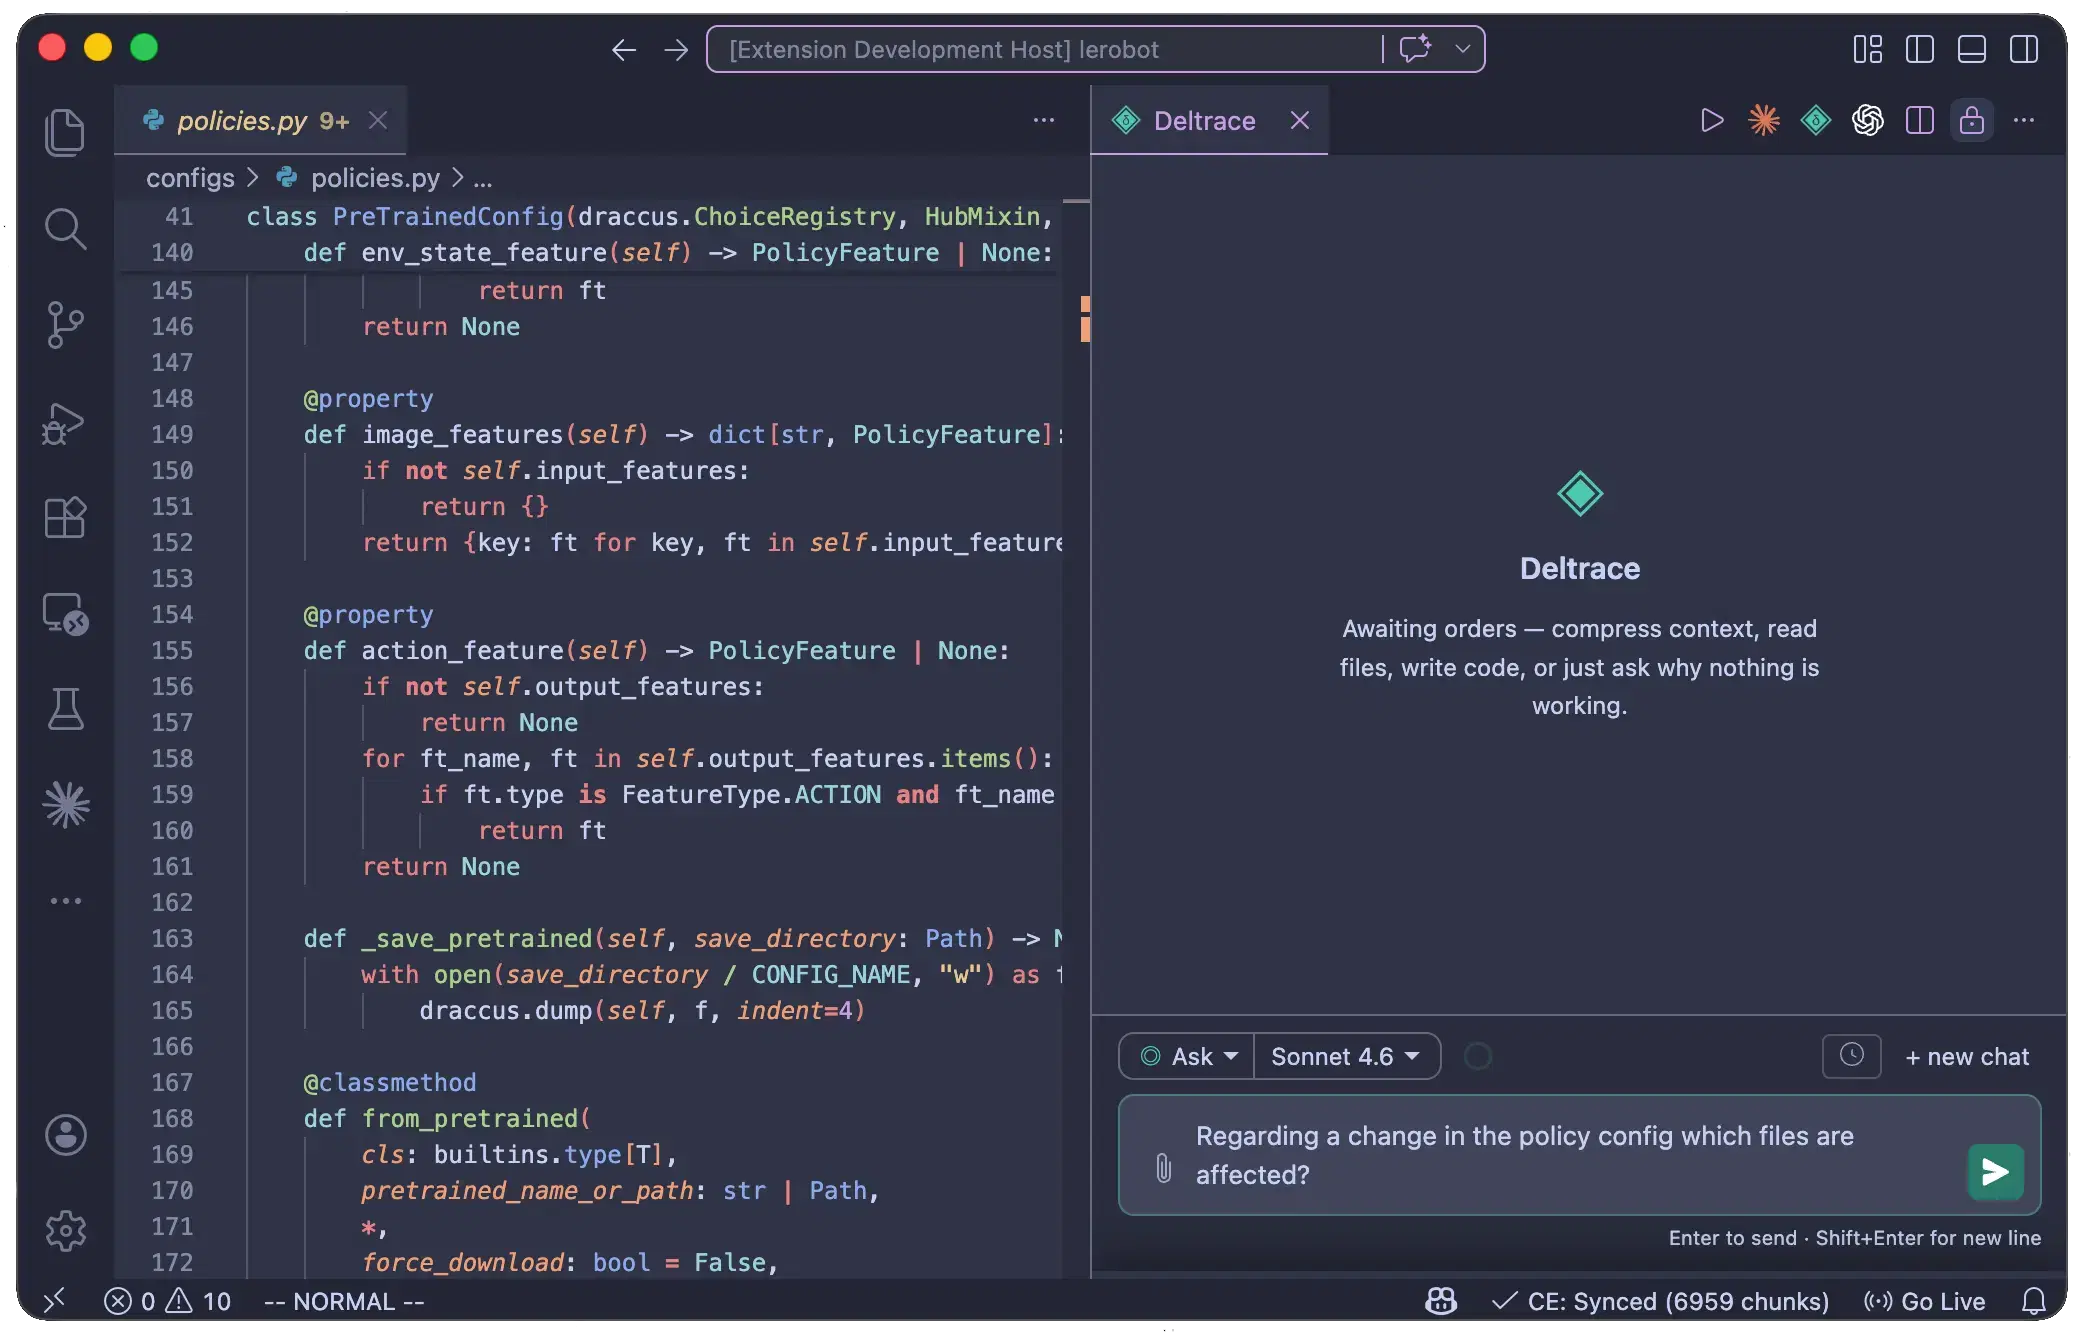Go forward in navigation history
Viewport: 2086px width, 1334px height.
pos(676,49)
